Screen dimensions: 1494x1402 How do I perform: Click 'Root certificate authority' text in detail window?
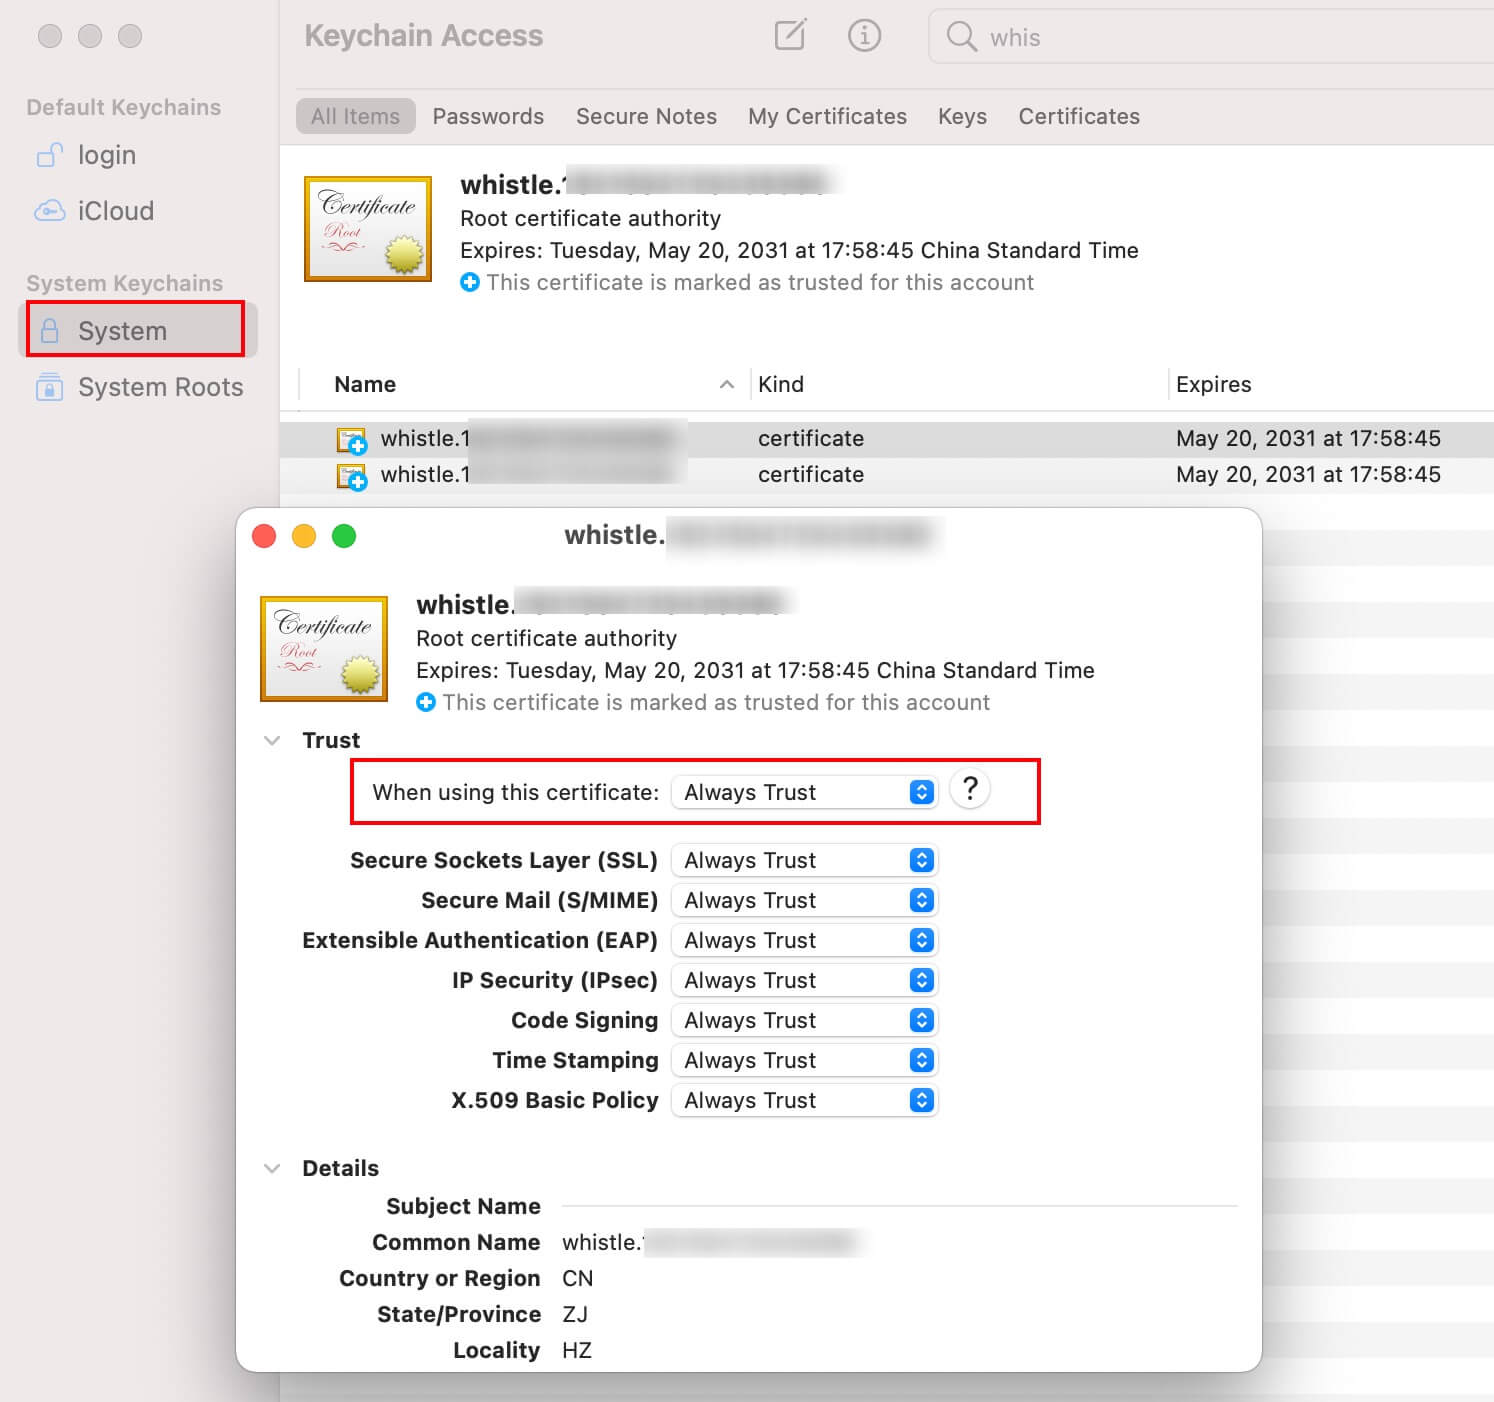[x=546, y=638]
